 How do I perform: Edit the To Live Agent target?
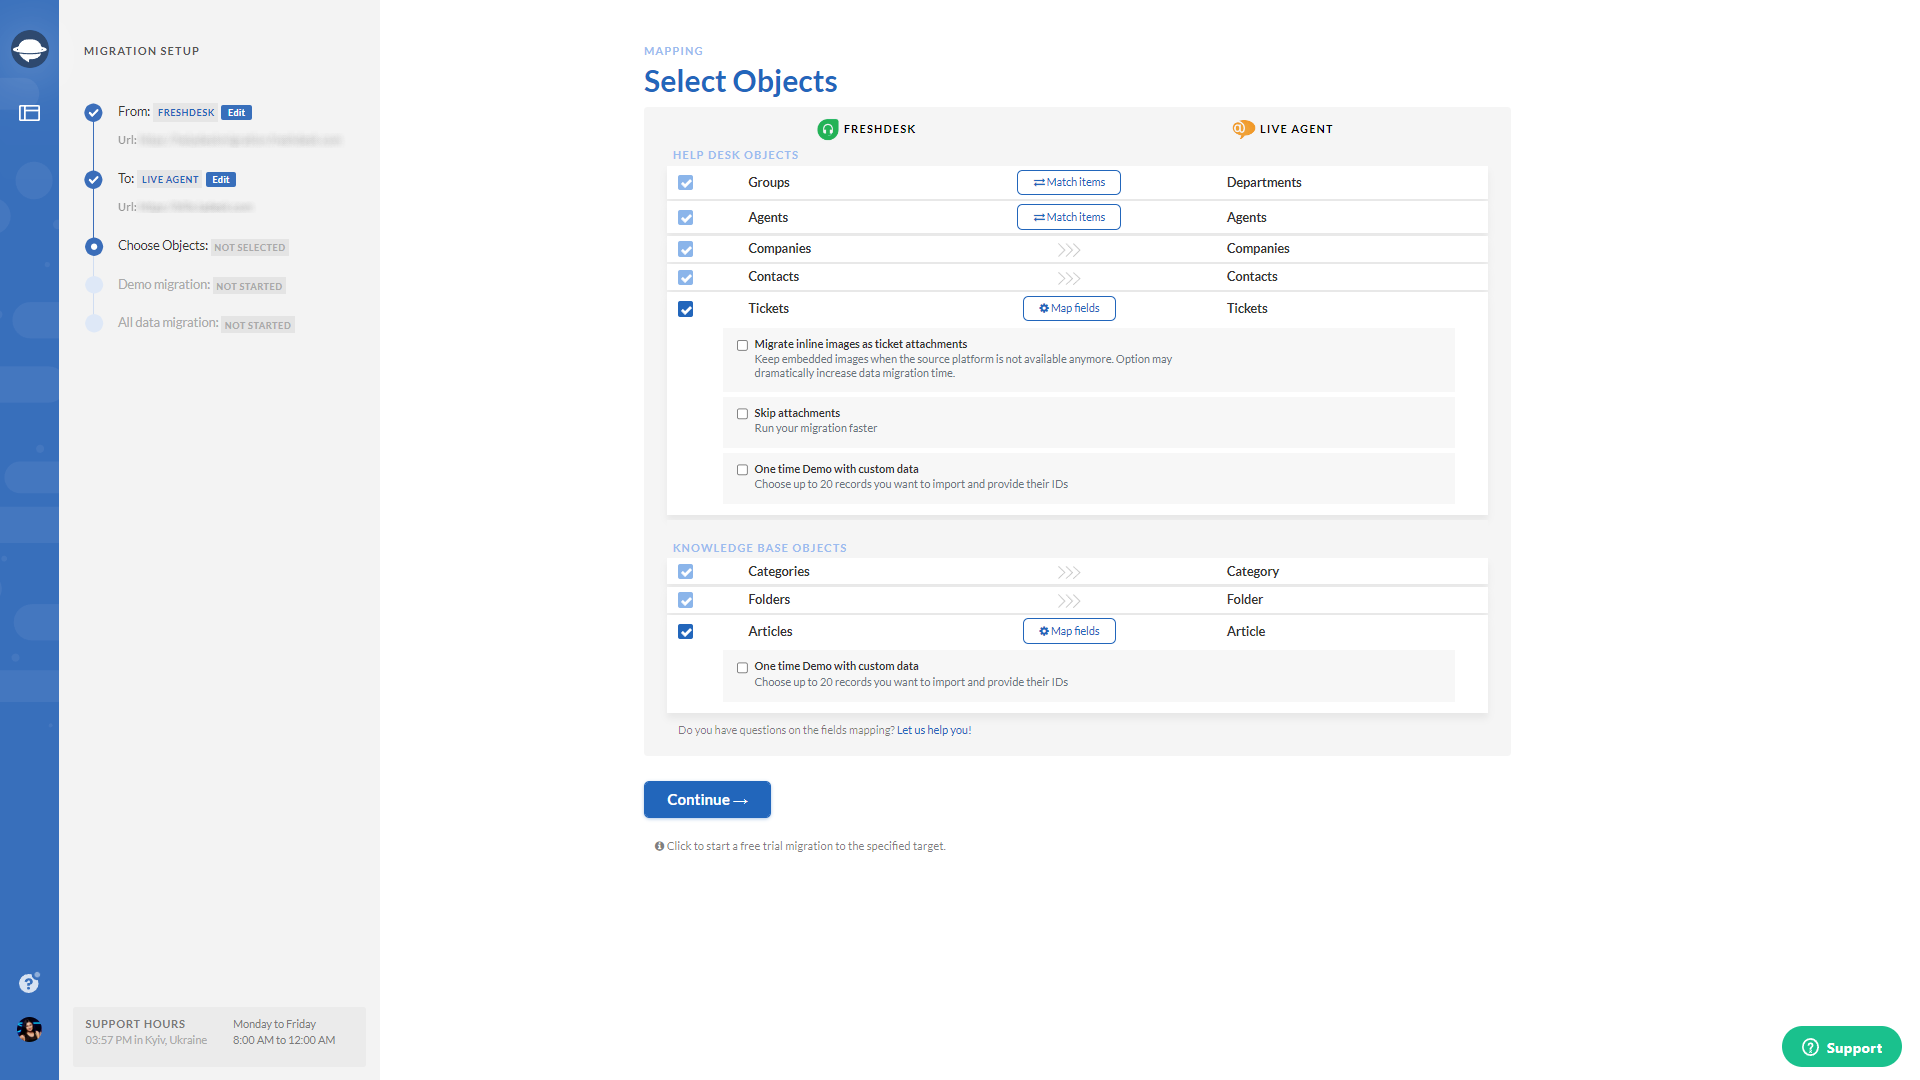click(221, 180)
